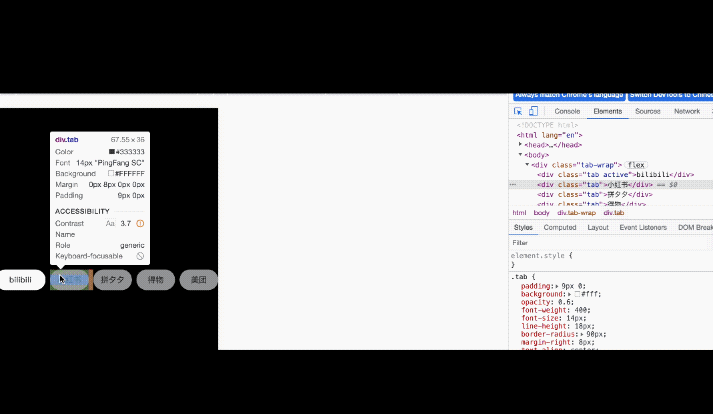The width and height of the screenshot is (713, 414).
Task: Activate the inspect element picker icon
Action: pyautogui.click(x=518, y=111)
